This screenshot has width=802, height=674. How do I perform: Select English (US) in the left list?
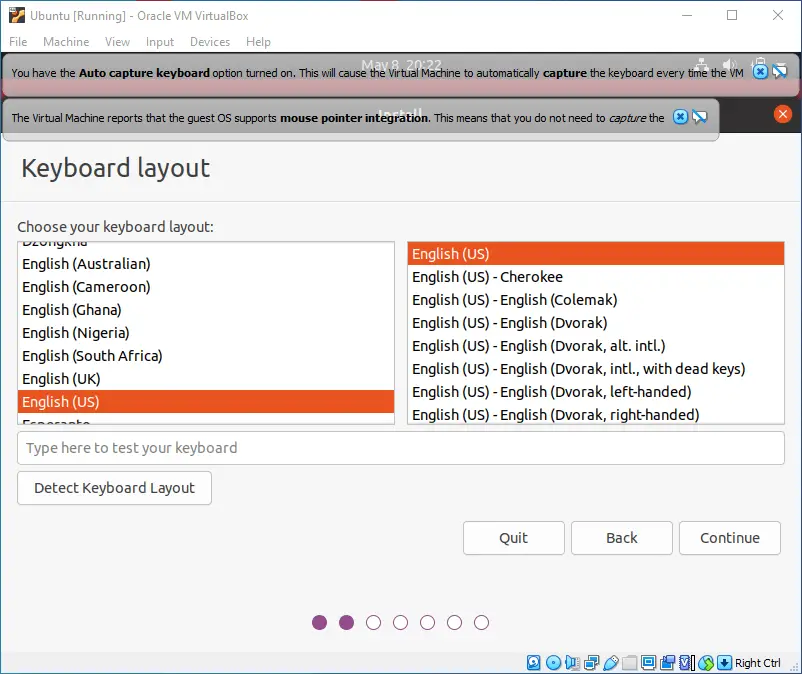206,402
